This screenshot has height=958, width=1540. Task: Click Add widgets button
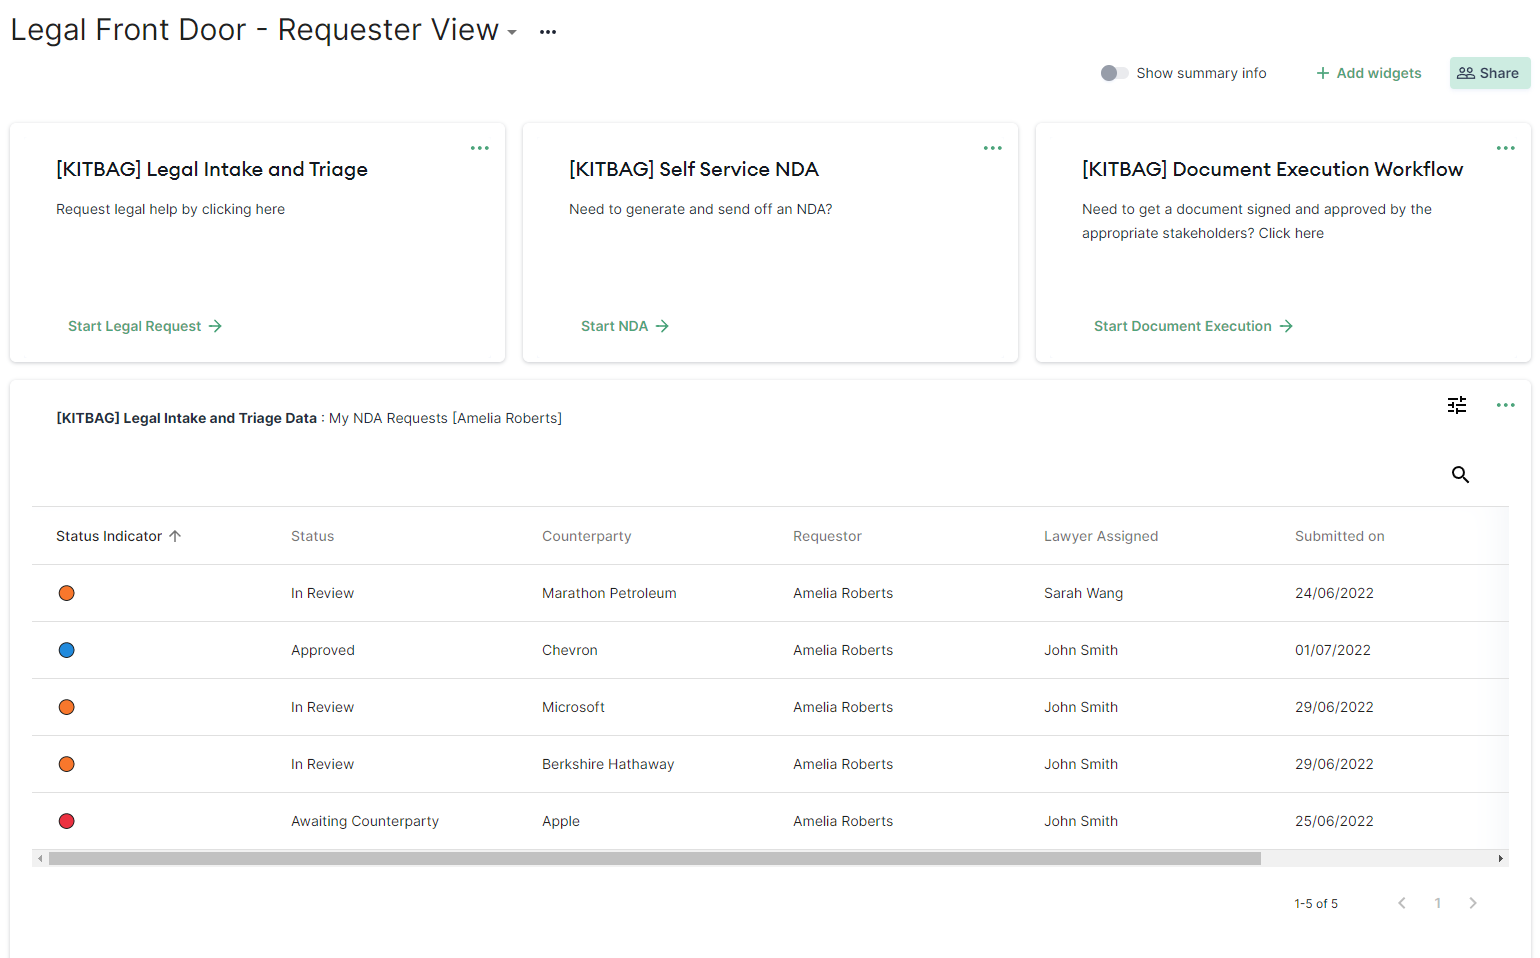point(1368,73)
